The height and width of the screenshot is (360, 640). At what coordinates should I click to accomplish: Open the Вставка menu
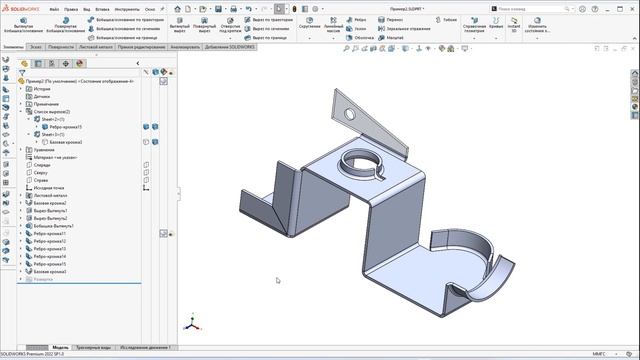pyautogui.click(x=102, y=9)
